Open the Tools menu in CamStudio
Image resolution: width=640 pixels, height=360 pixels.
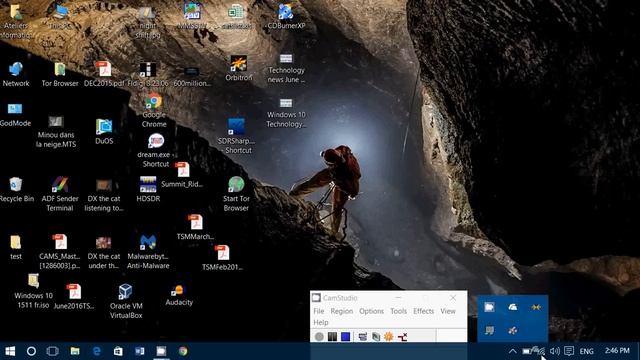398,311
